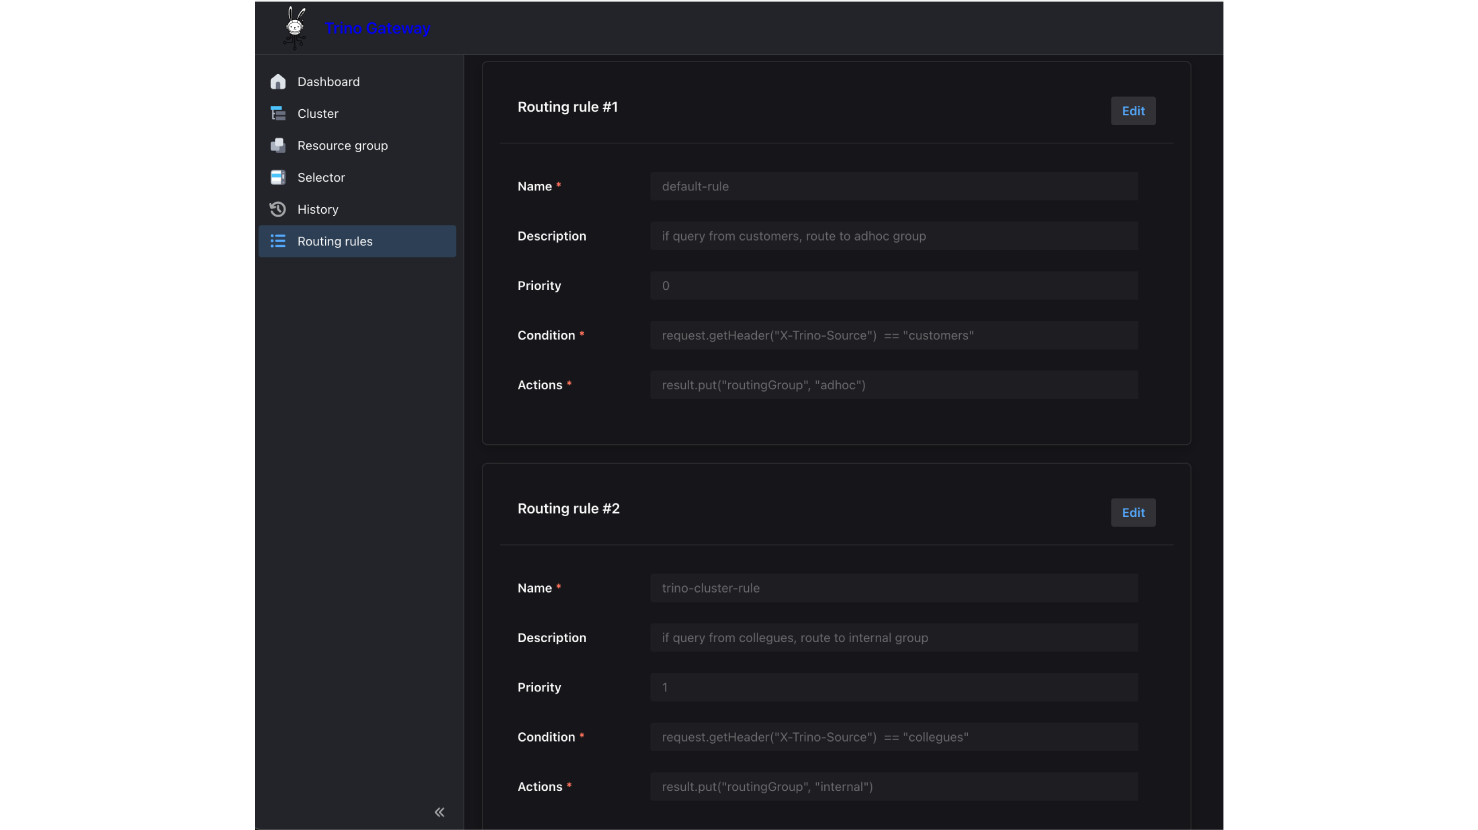Click the Actions field with "internal"
Viewport: 1478px width, 830px height.
(893, 787)
